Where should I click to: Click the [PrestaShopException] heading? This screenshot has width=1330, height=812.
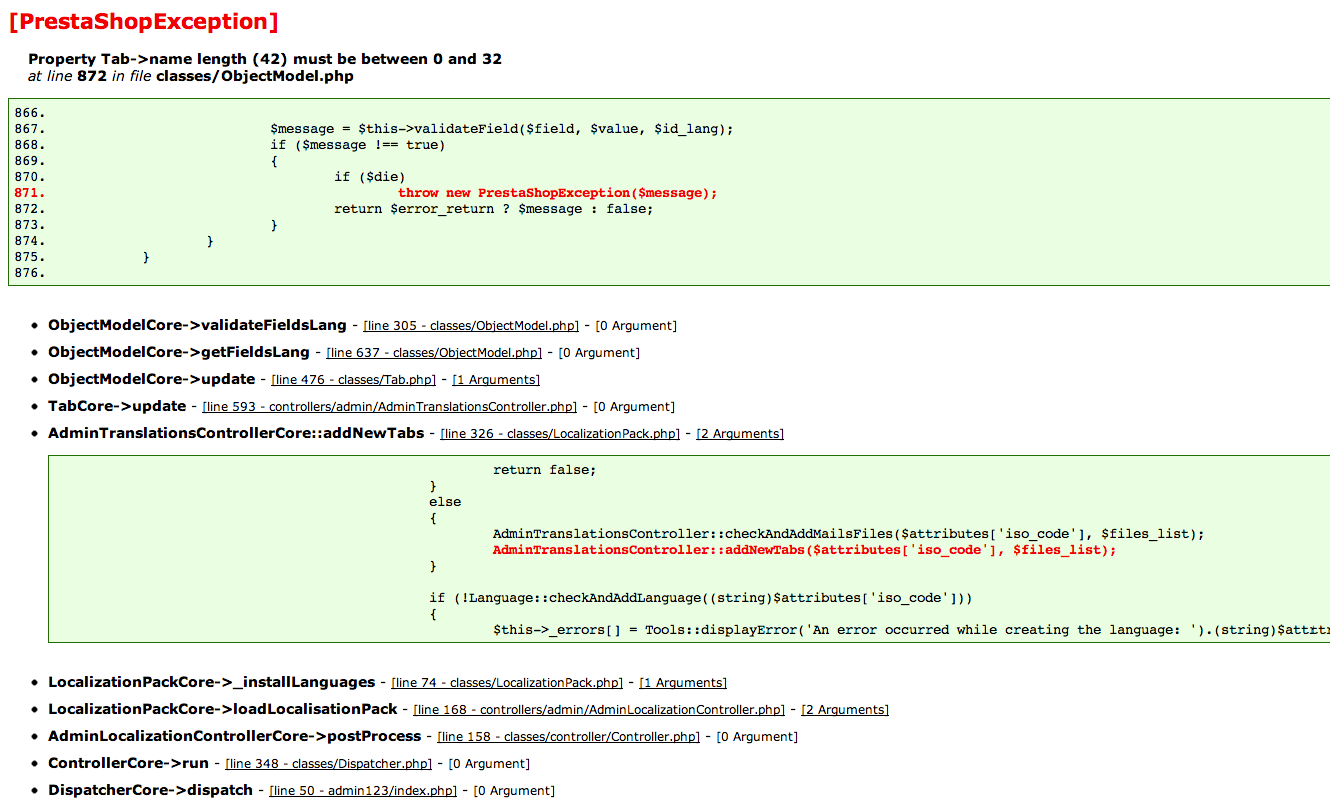143,21
